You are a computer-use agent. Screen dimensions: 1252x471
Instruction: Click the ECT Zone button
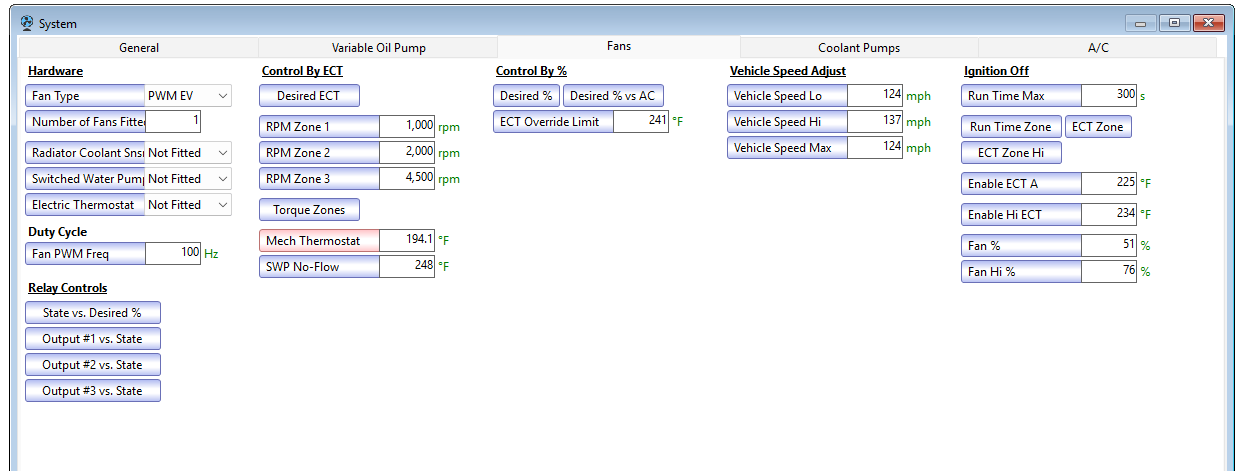[x=1097, y=127]
